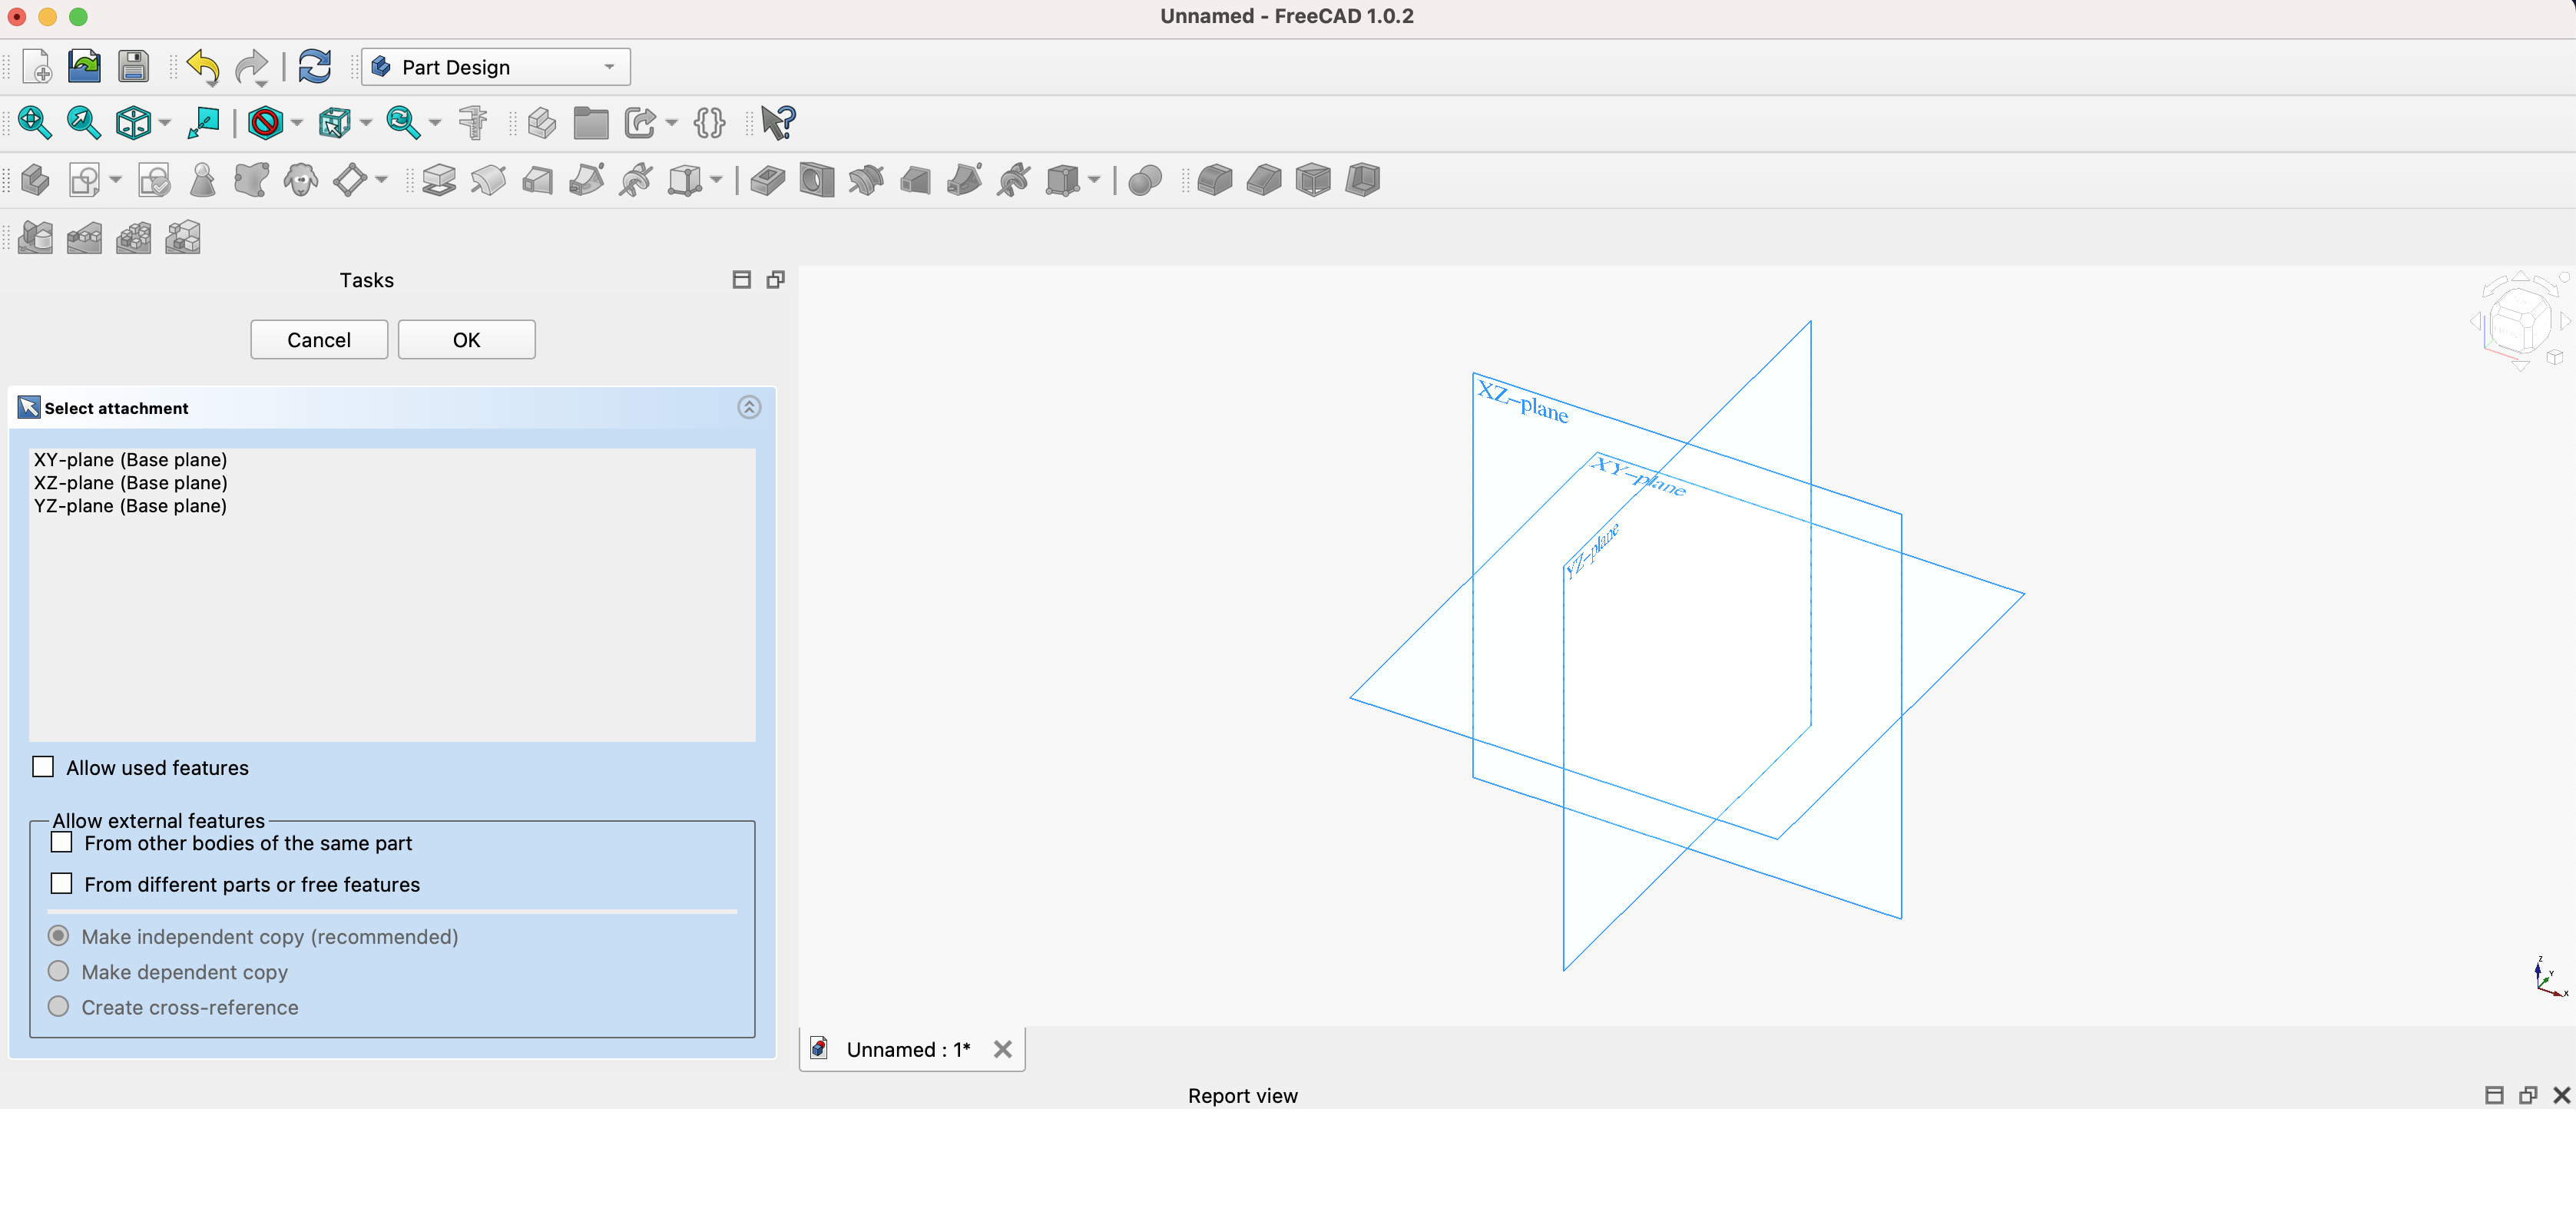Screen dimensions: 2576x1215
Task: Enable the Allow used features checkbox
Action: pyautogui.click(x=43, y=766)
